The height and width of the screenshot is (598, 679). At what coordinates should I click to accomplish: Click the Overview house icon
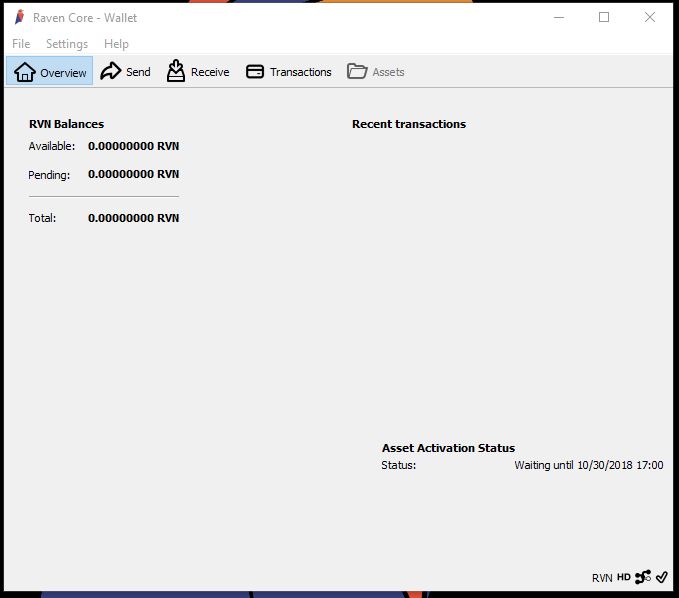click(25, 72)
